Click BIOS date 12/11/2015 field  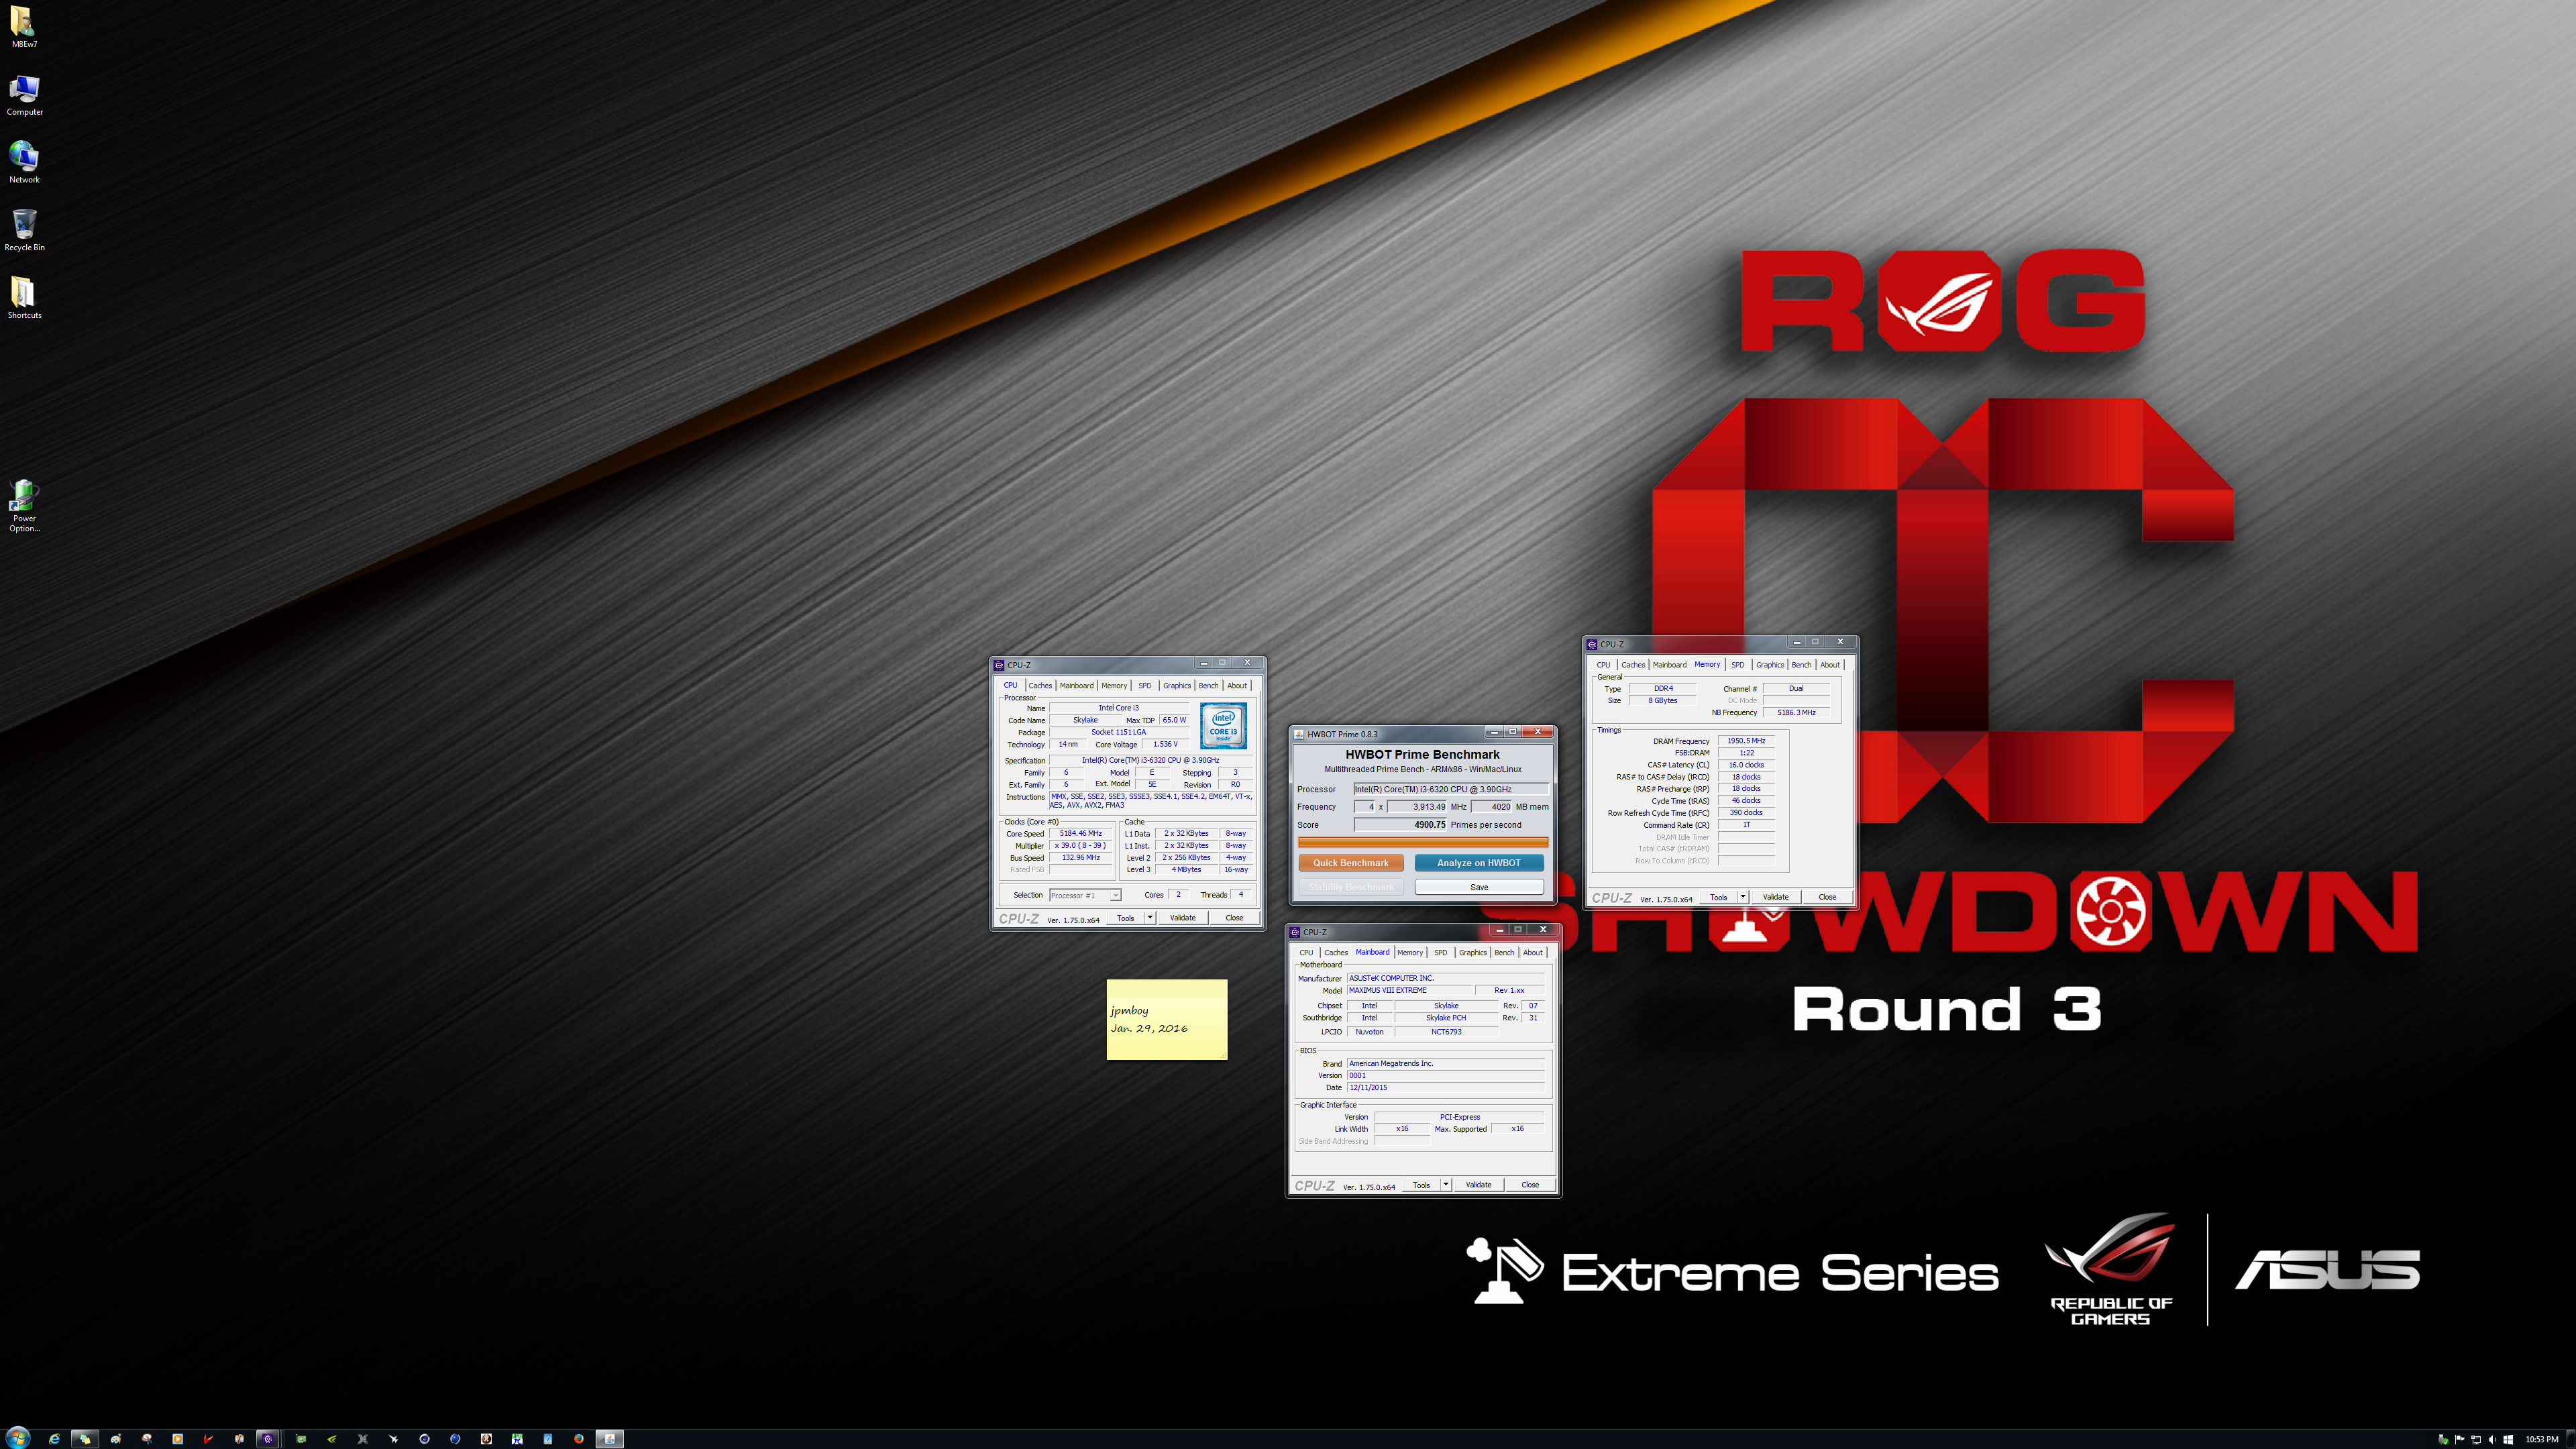coord(1446,1087)
